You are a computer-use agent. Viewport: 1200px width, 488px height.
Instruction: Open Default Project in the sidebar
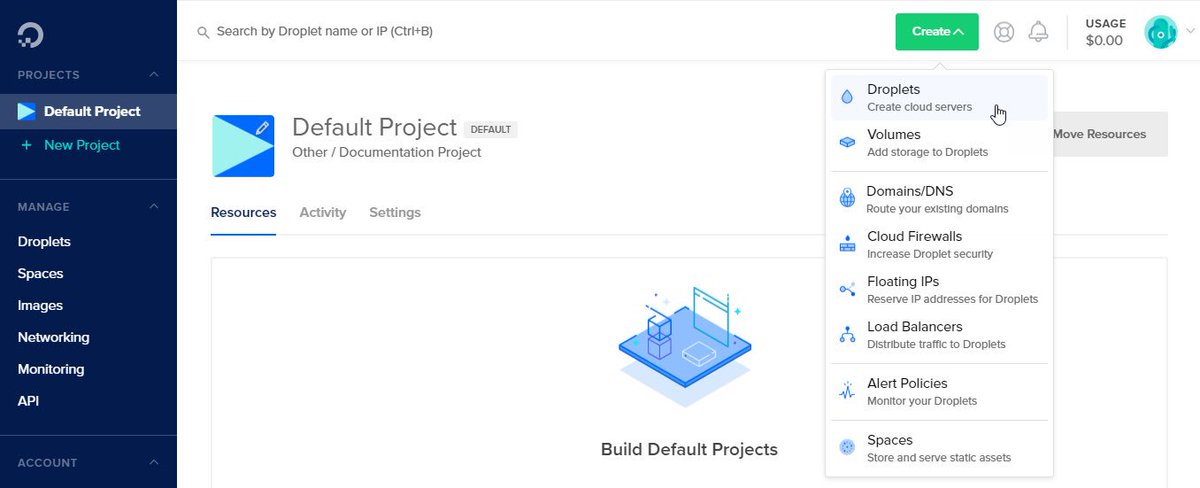tap(88, 111)
